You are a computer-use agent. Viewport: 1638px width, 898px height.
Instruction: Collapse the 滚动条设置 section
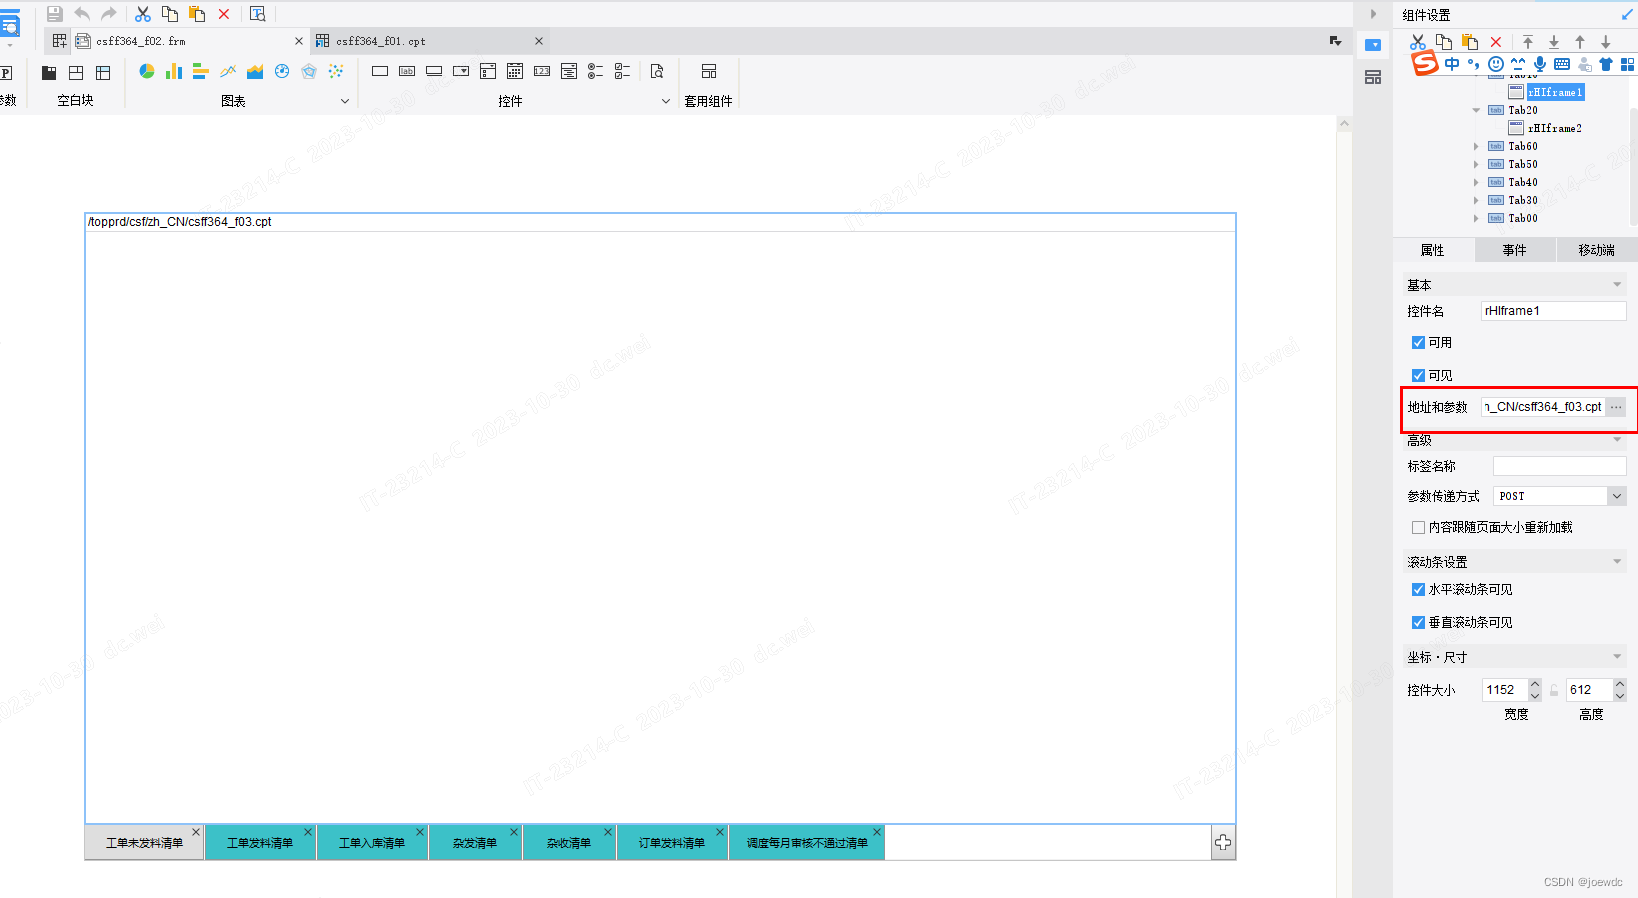[x=1617, y=562]
